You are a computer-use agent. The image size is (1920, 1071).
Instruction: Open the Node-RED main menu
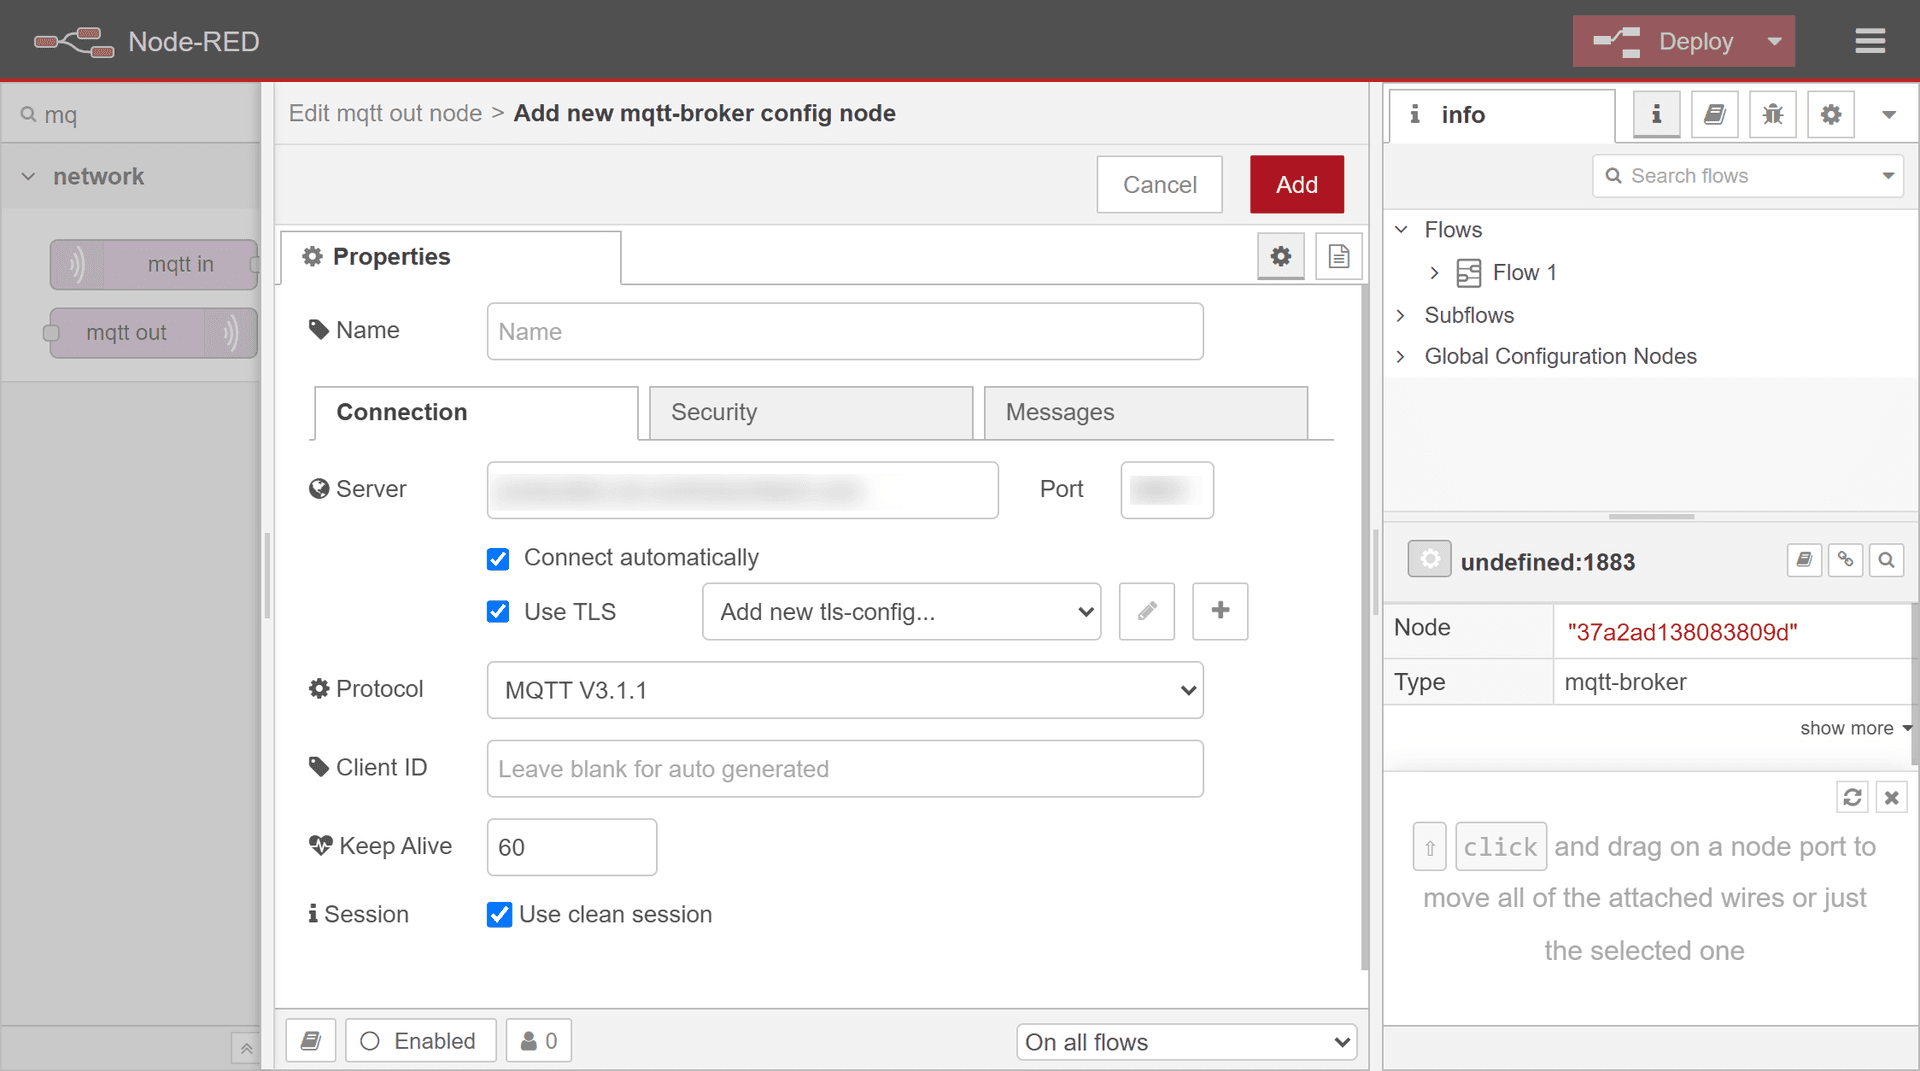1869,41
